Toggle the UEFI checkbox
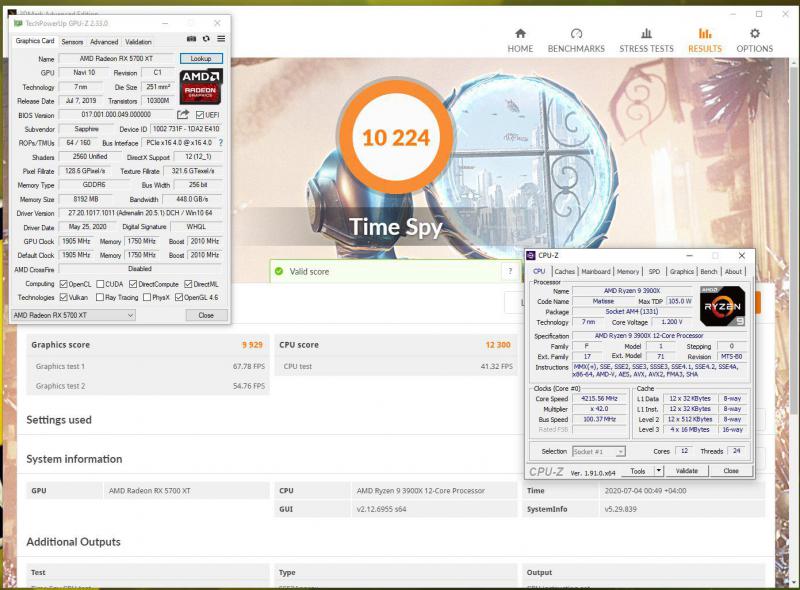 (200, 115)
